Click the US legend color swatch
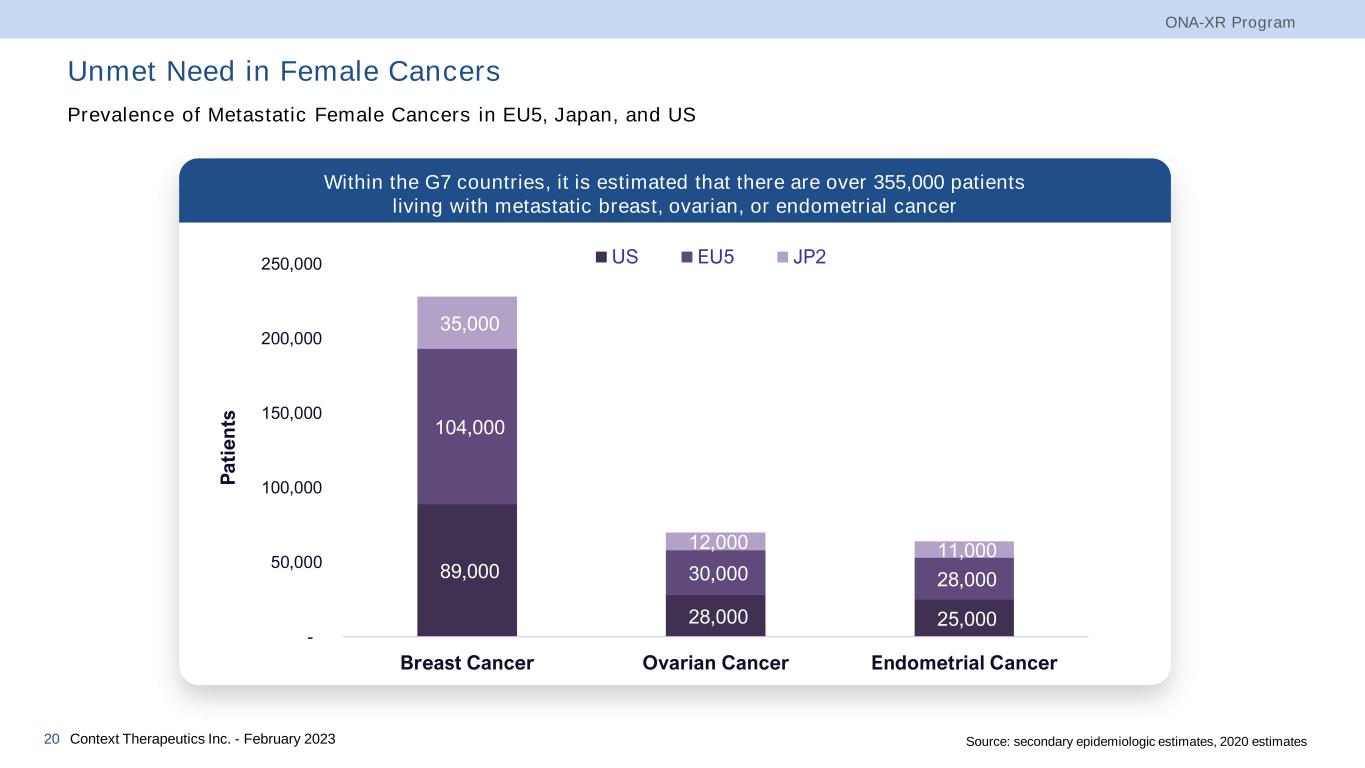The width and height of the screenshot is (1365, 768). (601, 258)
